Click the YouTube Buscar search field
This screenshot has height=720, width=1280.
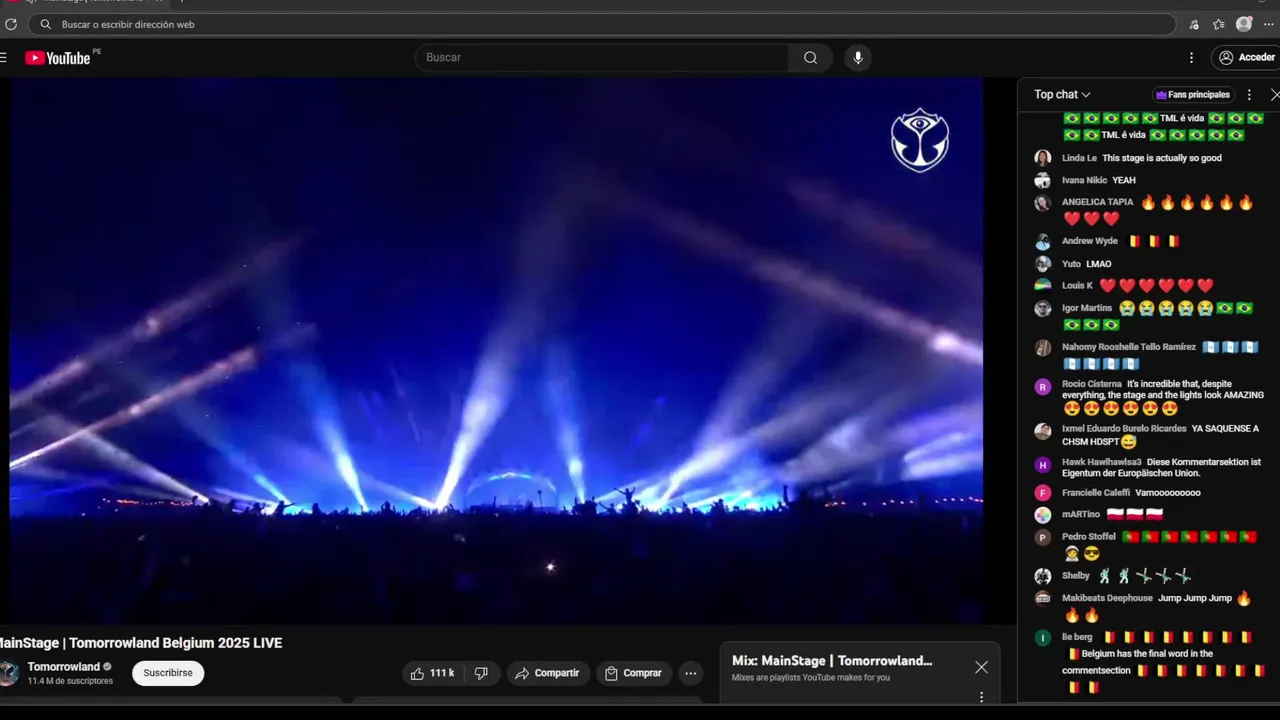(603, 58)
